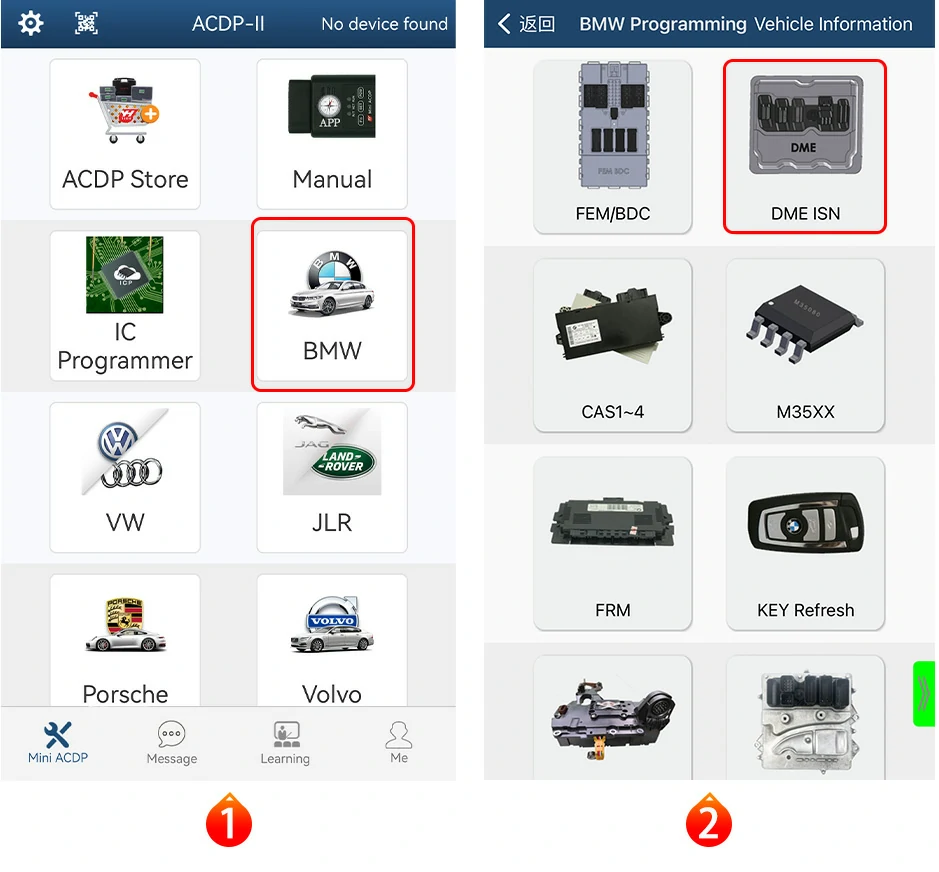The width and height of the screenshot is (939, 872).
Task: Expand the green side arrow panel
Action: coord(924,694)
